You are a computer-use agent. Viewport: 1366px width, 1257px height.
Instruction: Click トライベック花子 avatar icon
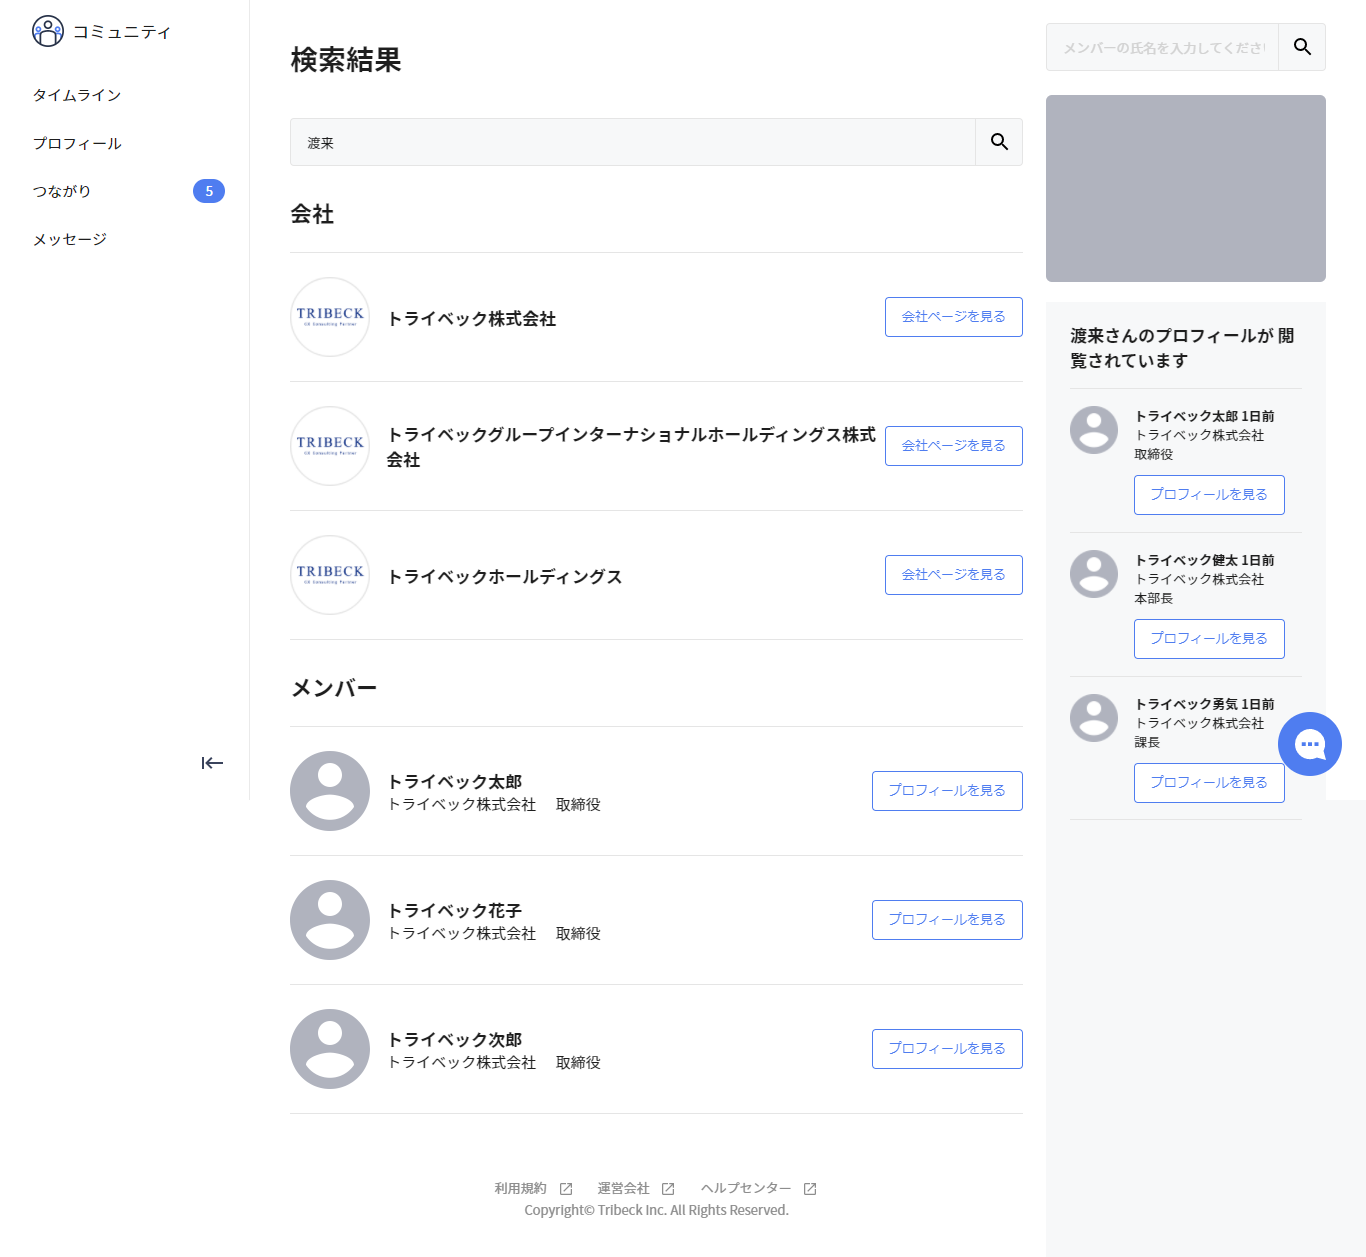pyautogui.click(x=330, y=920)
